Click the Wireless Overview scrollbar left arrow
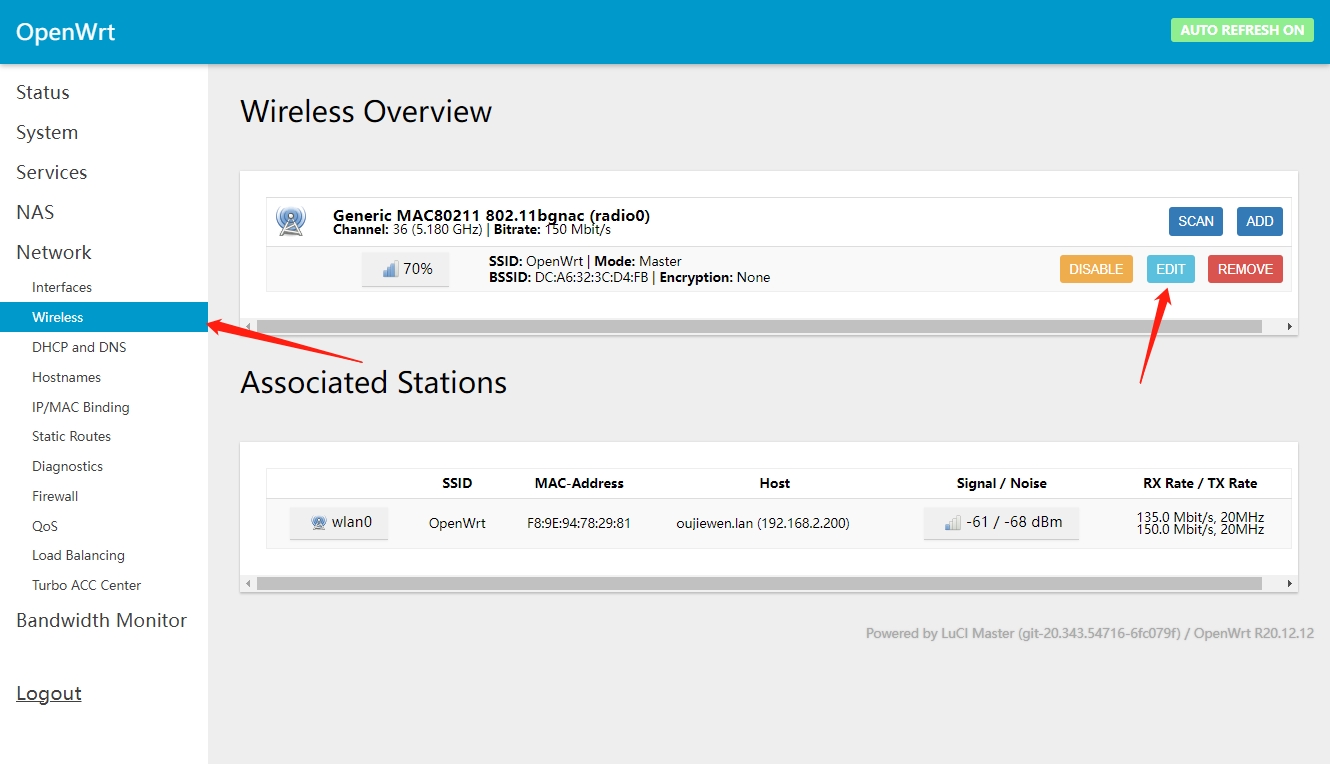The height and width of the screenshot is (764, 1330). click(x=248, y=327)
